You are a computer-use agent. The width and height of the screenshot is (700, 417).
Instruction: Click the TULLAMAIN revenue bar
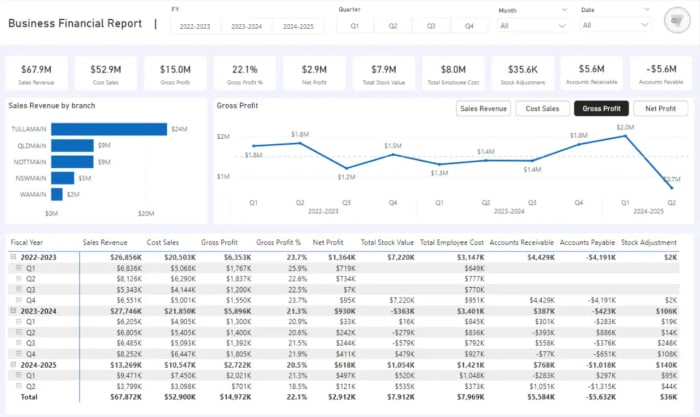(x=109, y=129)
